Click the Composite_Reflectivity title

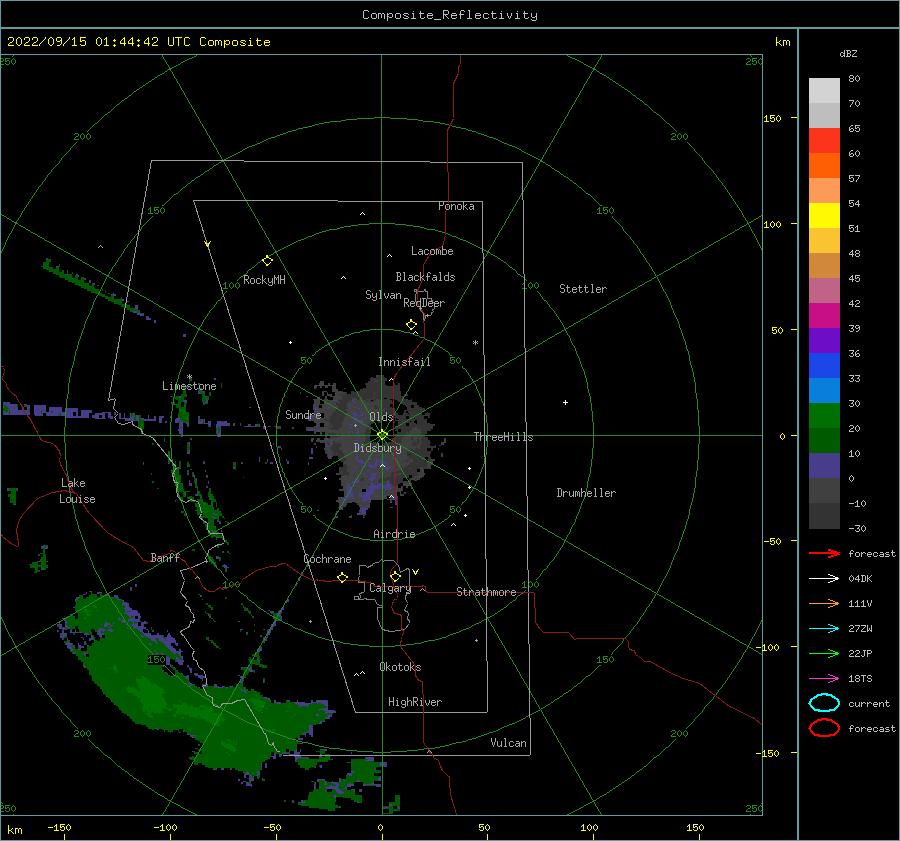[x=450, y=15]
